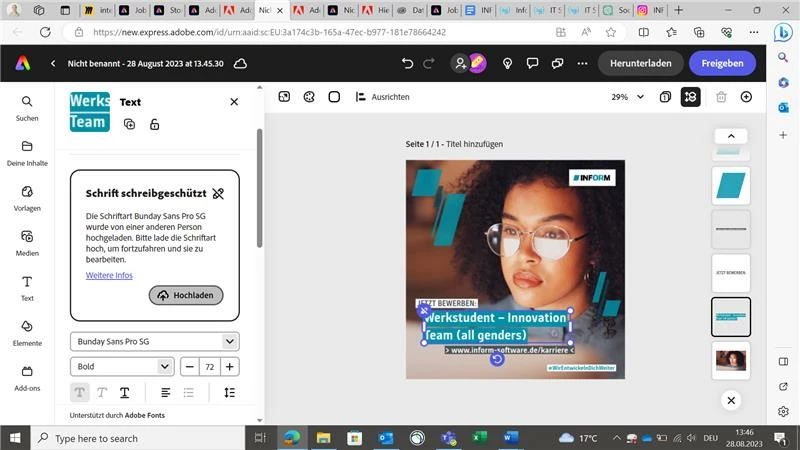Select the www.inform-software.de/karriere text on canvas
Image resolution: width=800 pixels, height=450 pixels.
pyautogui.click(x=509, y=350)
